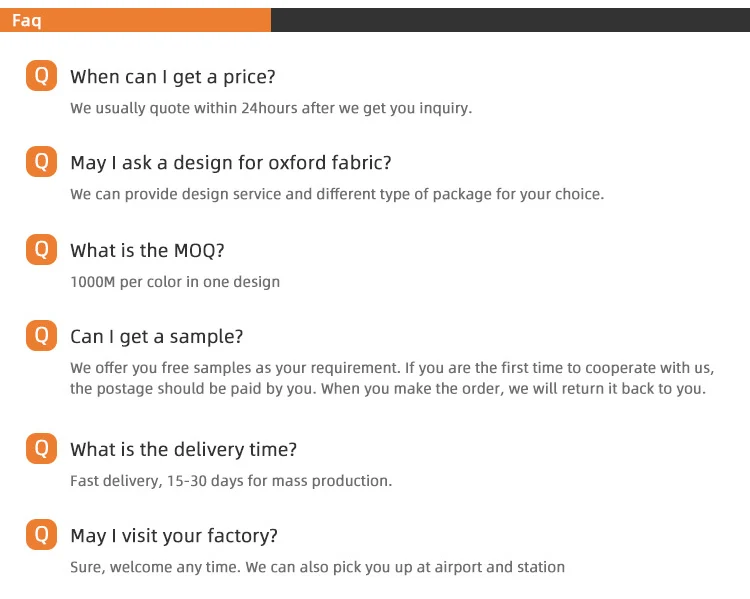Open the 'May I visit your factory?' question

[174, 537]
